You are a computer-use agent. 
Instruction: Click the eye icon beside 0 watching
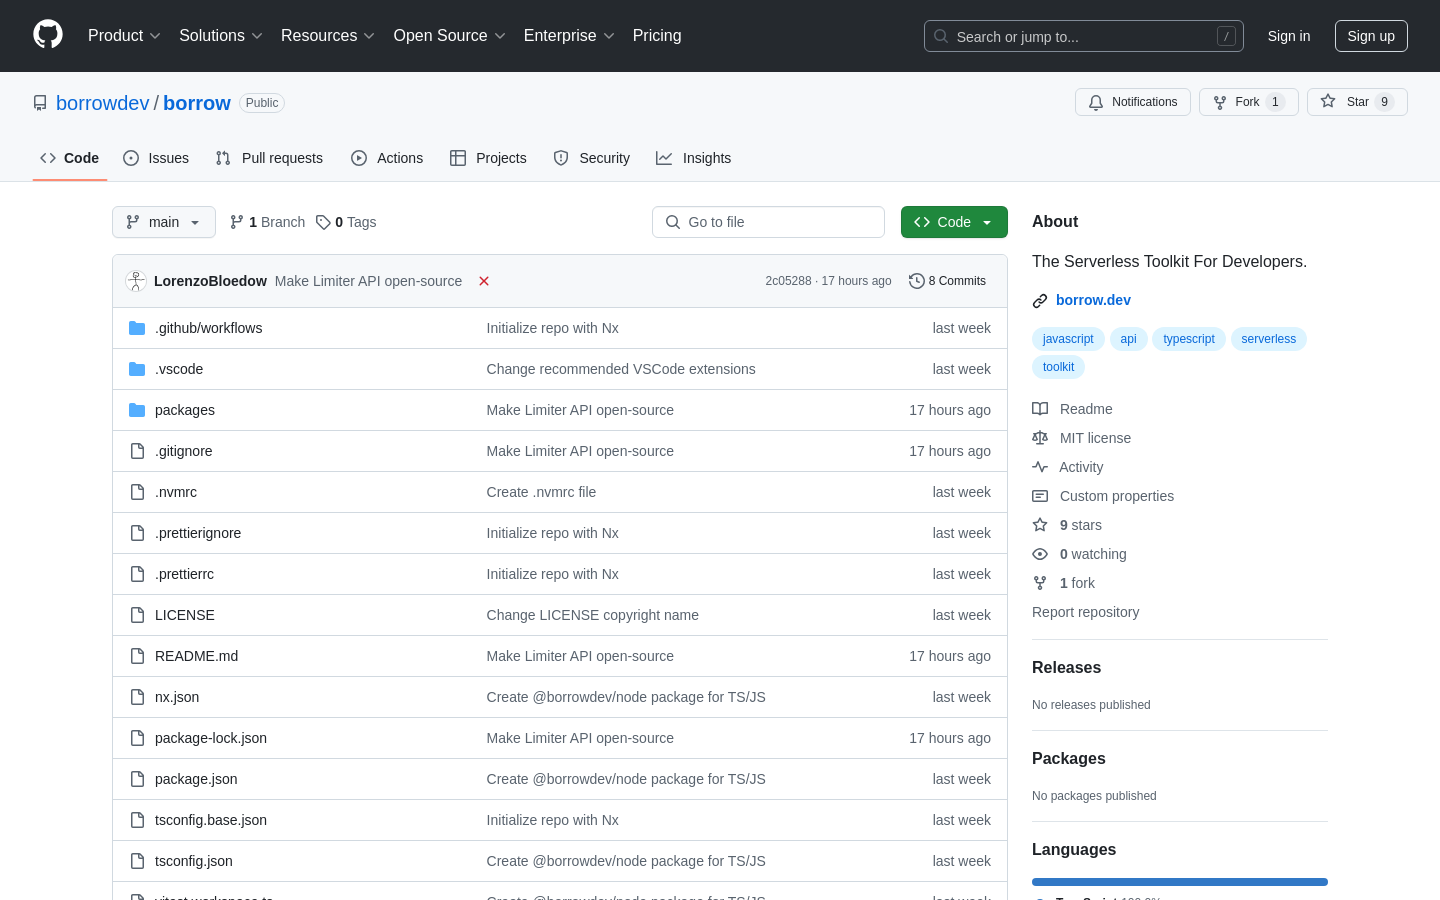(x=1040, y=554)
